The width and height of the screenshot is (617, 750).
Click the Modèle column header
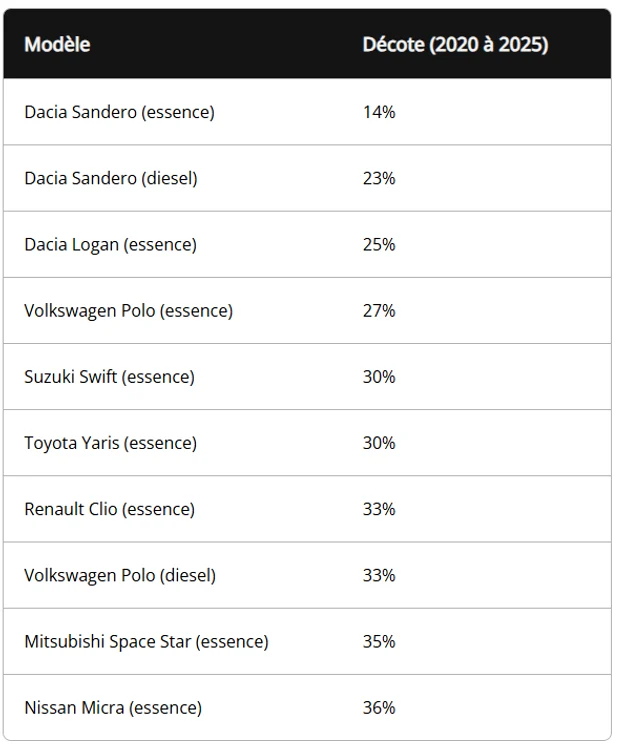coord(57,45)
